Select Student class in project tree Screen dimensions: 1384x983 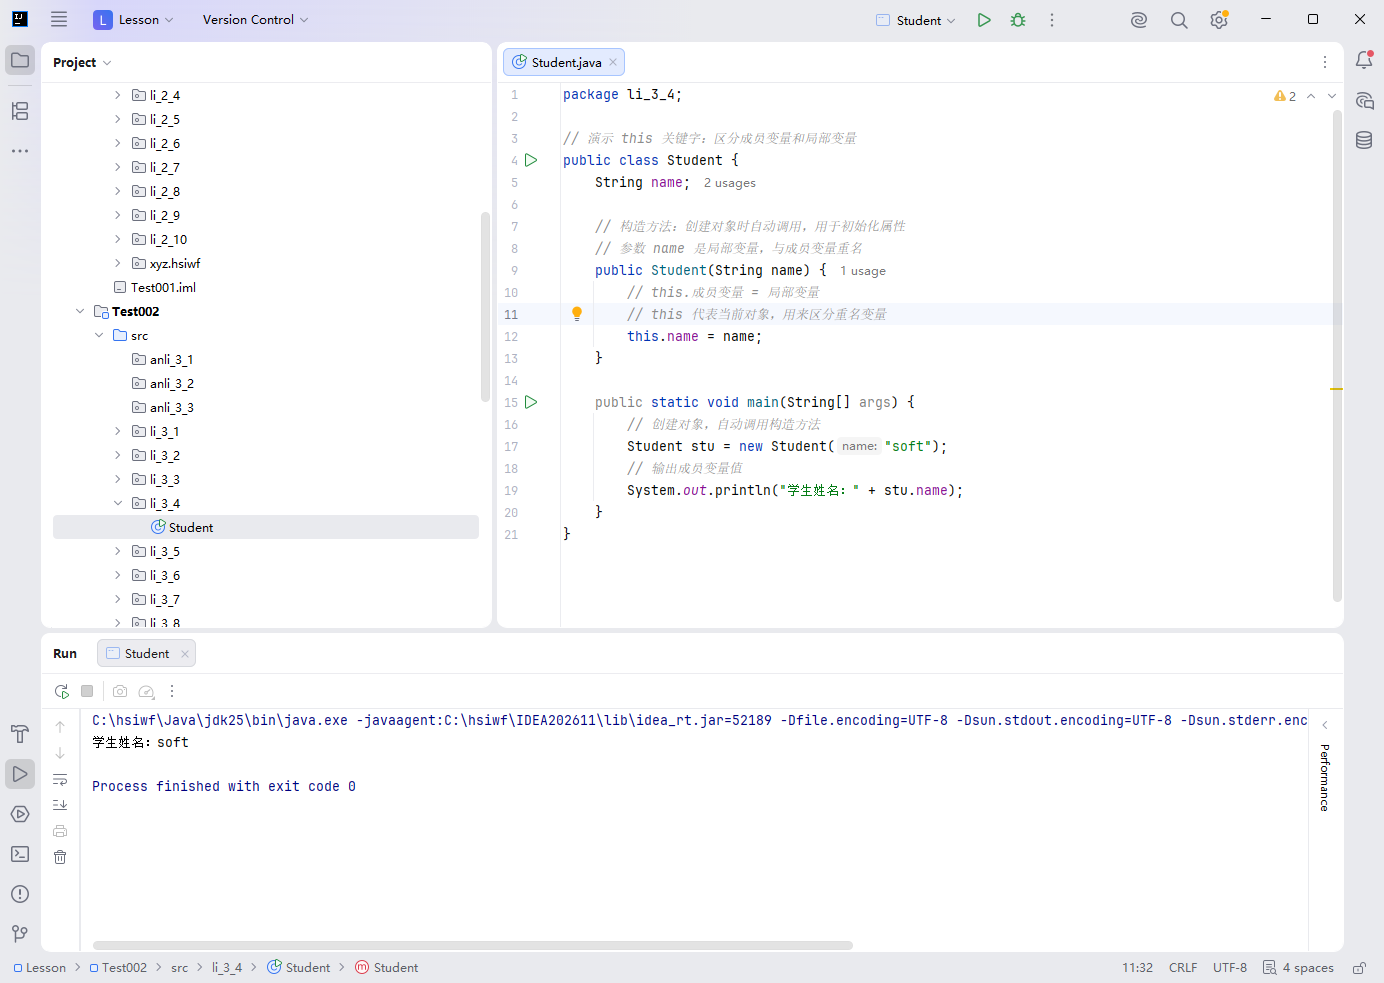tap(266, 528)
